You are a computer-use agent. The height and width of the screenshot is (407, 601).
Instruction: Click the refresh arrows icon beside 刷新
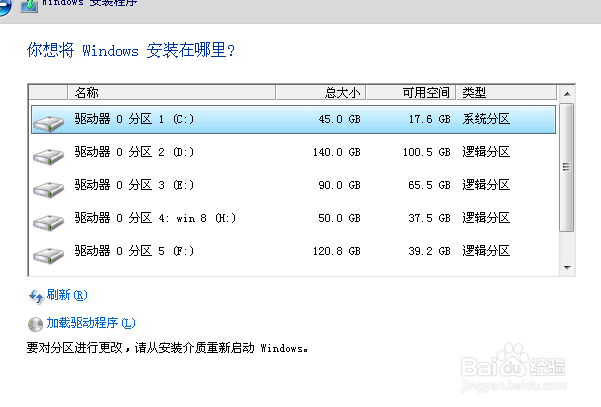(x=36, y=296)
